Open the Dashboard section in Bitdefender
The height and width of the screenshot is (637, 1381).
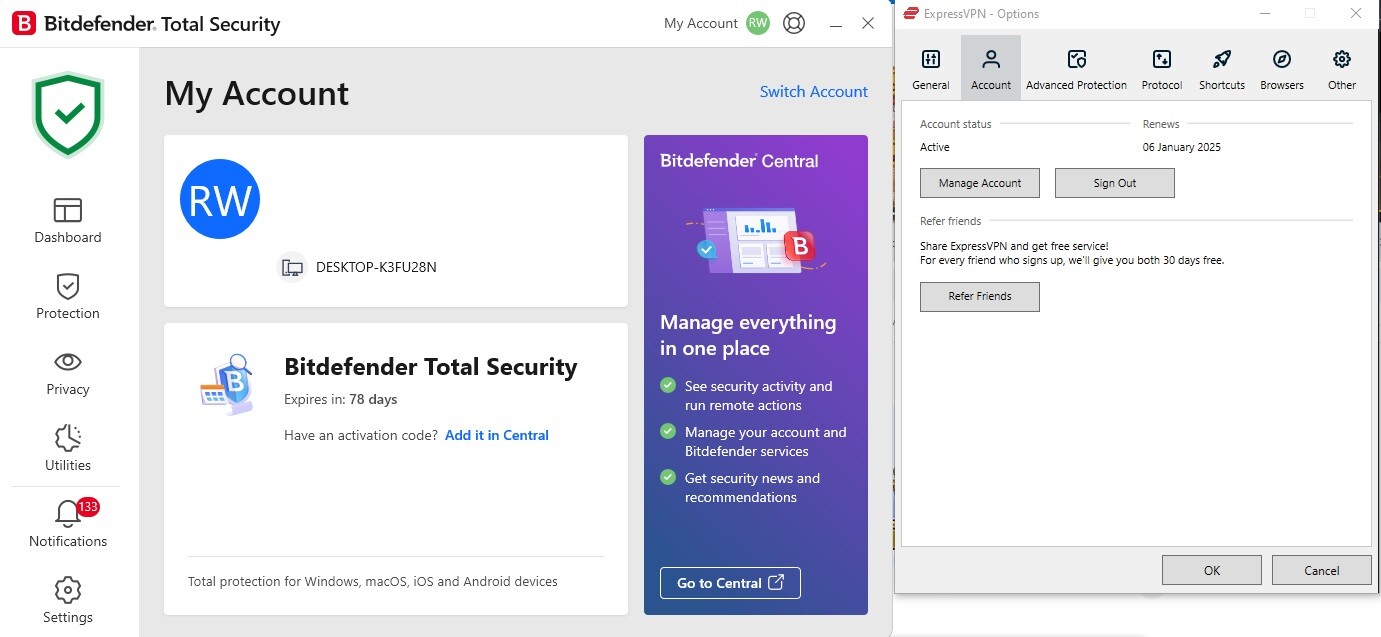pyautogui.click(x=68, y=221)
